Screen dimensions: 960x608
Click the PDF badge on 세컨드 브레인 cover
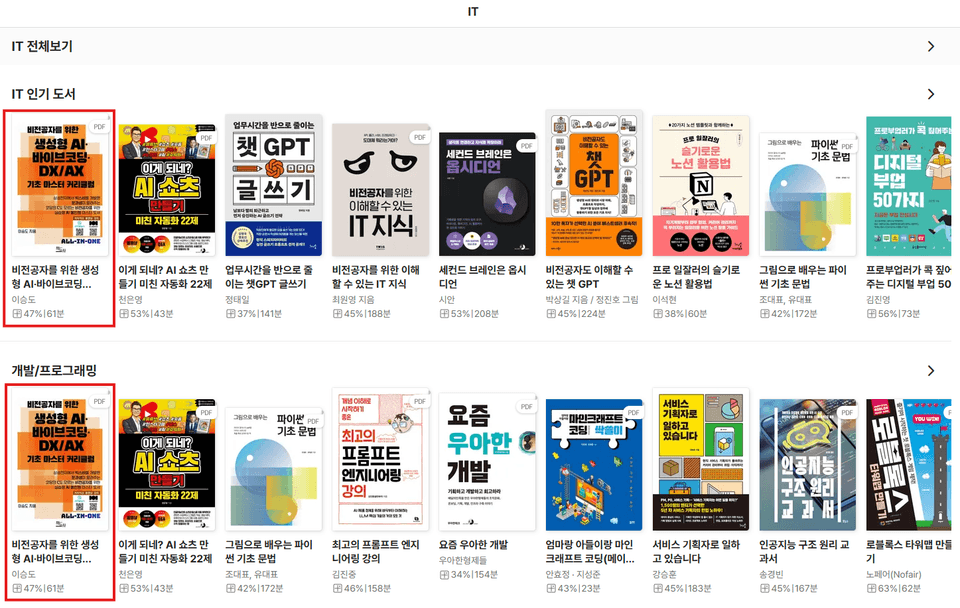pos(526,146)
